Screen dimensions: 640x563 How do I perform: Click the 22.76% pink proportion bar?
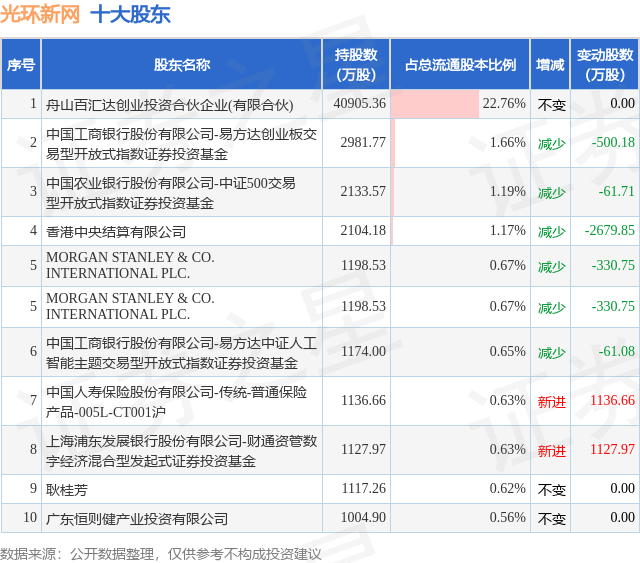point(435,104)
